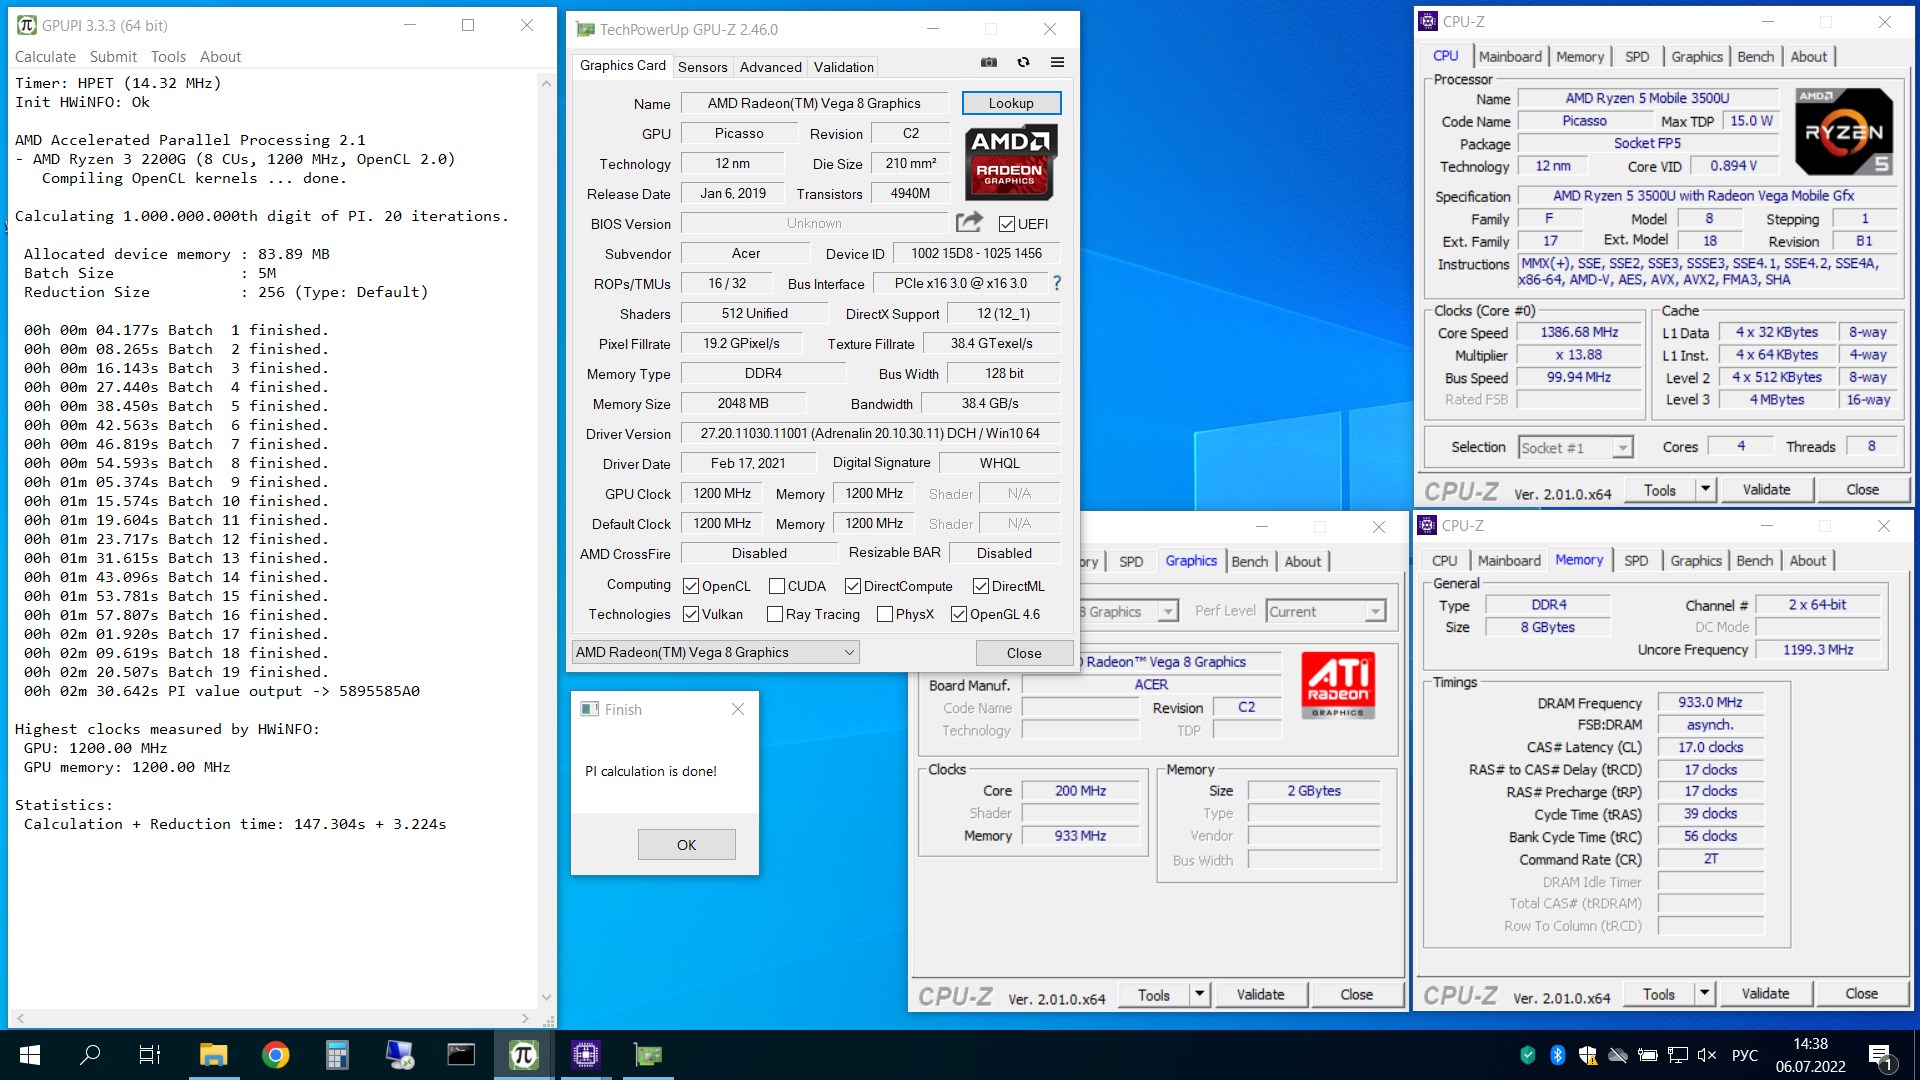Click the GPUPI horizontal scrollbar right arrow
The image size is (1920, 1080).
point(526,1018)
